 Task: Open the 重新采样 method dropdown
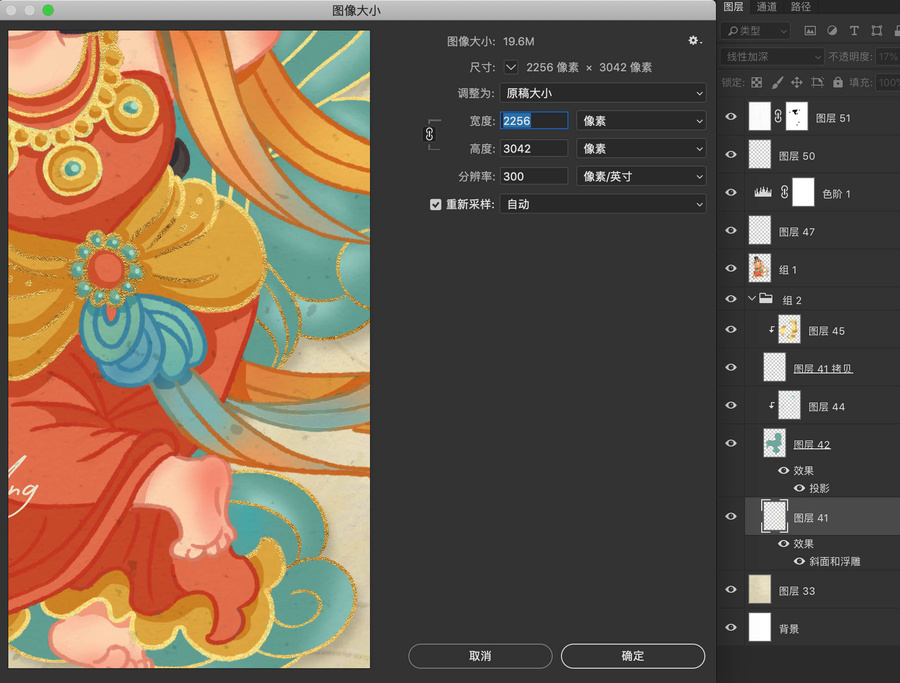pos(603,204)
